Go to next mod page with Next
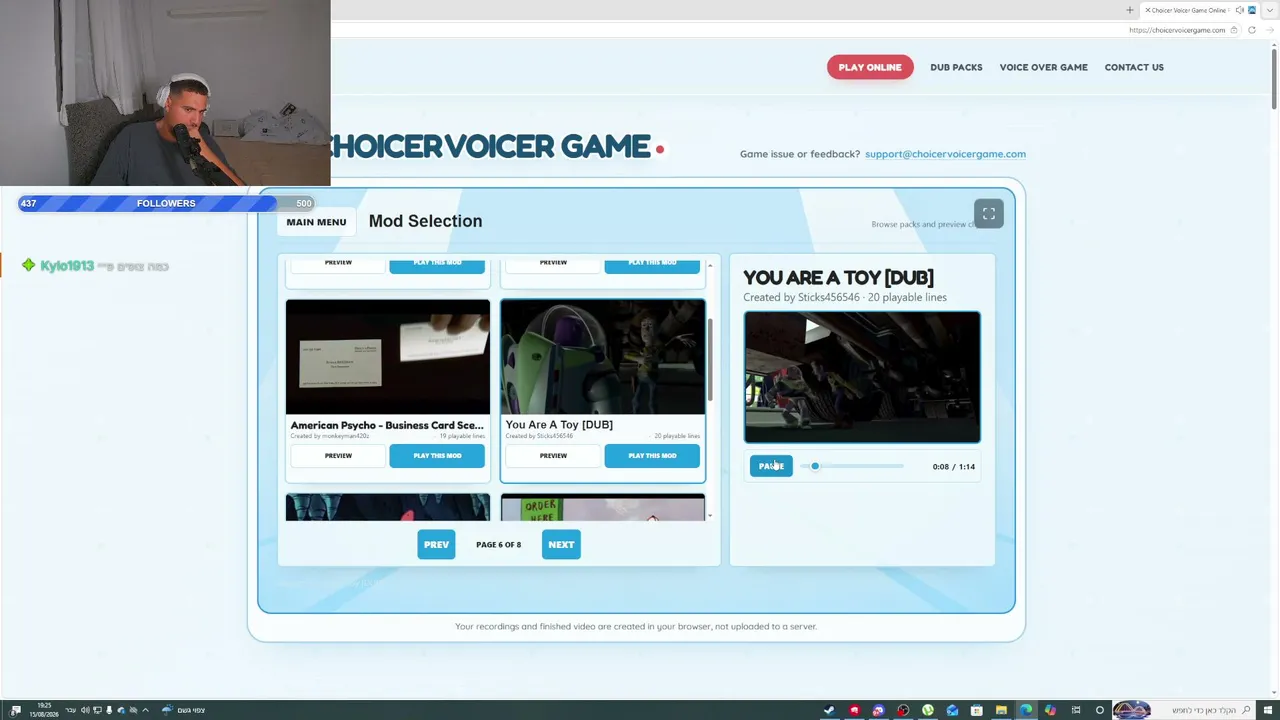 tap(561, 545)
